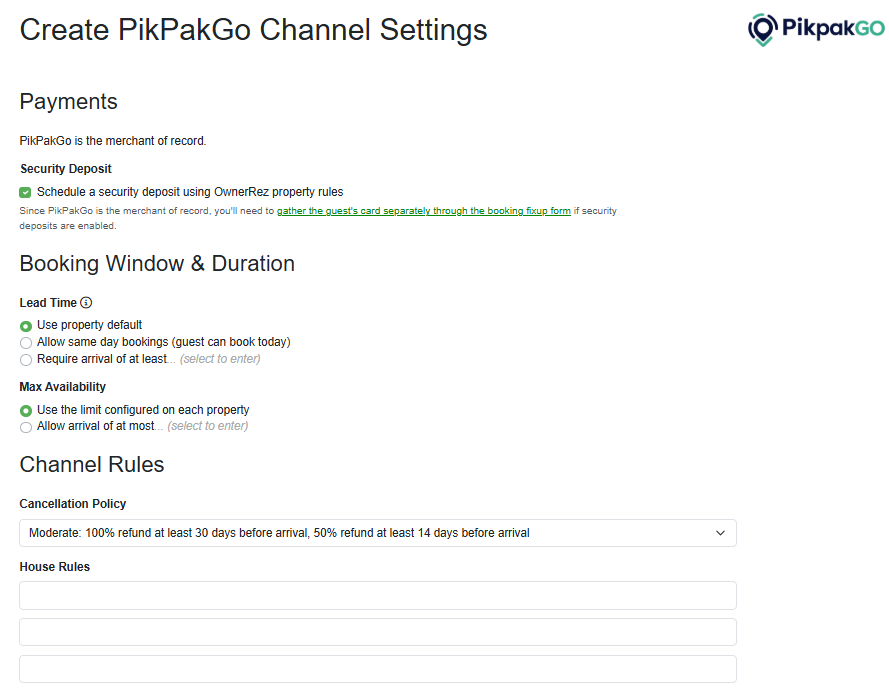
Task: Click the Payments section heading
Action: tap(69, 101)
